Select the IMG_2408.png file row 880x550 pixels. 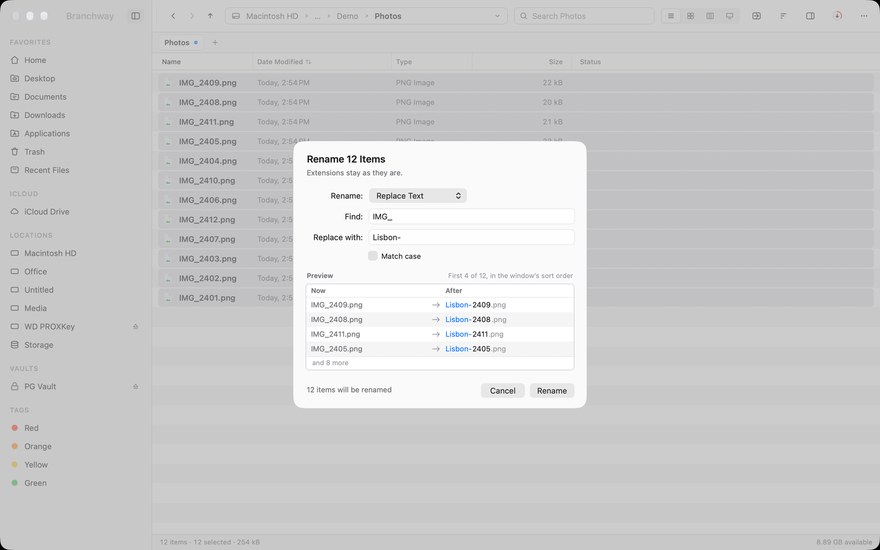point(516,102)
